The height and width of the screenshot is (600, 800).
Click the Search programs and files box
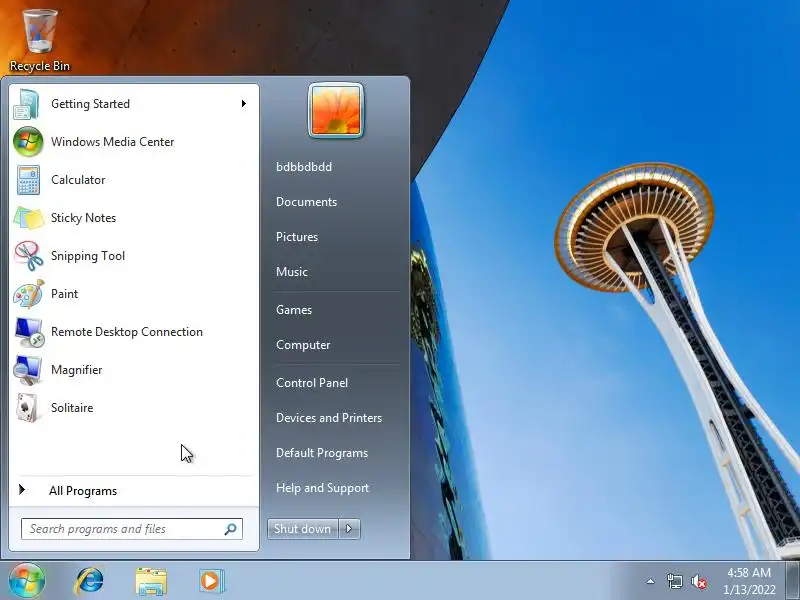coord(132,529)
